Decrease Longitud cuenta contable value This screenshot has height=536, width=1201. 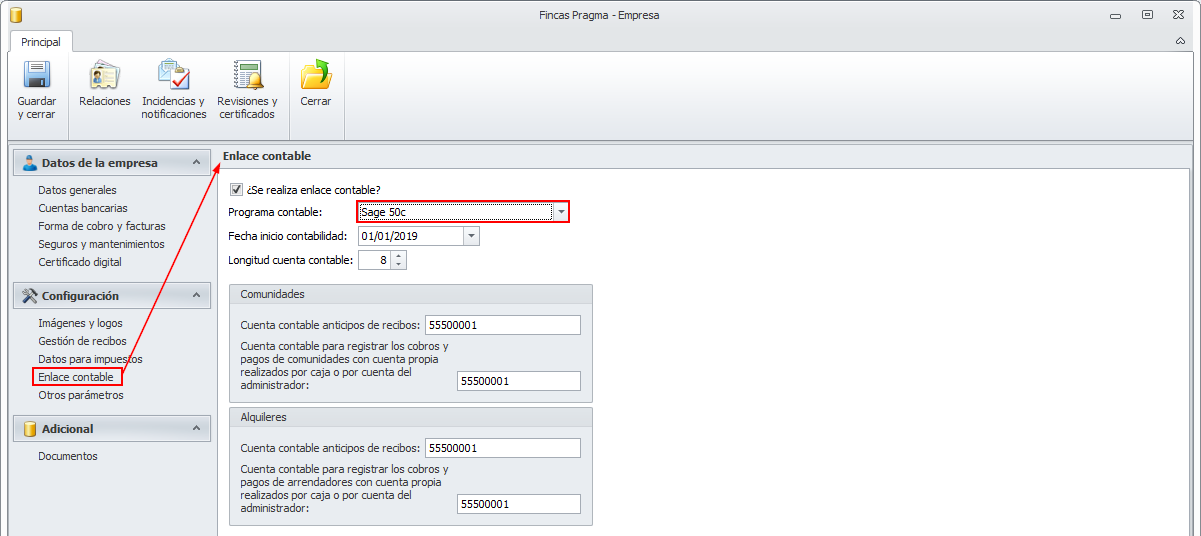pyautogui.click(x=399, y=265)
